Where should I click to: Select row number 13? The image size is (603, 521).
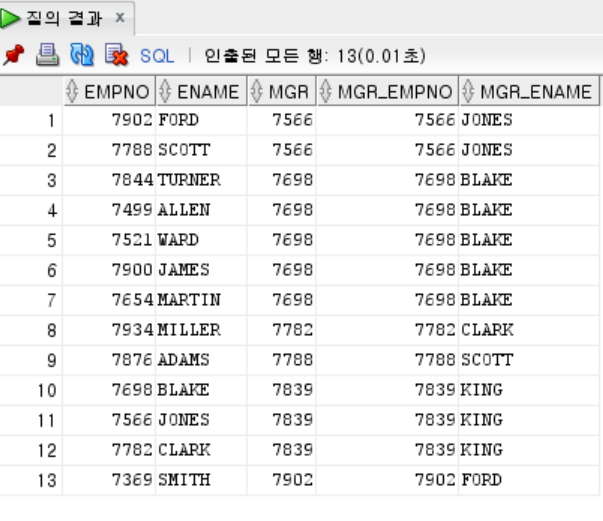pyautogui.click(x=31, y=480)
